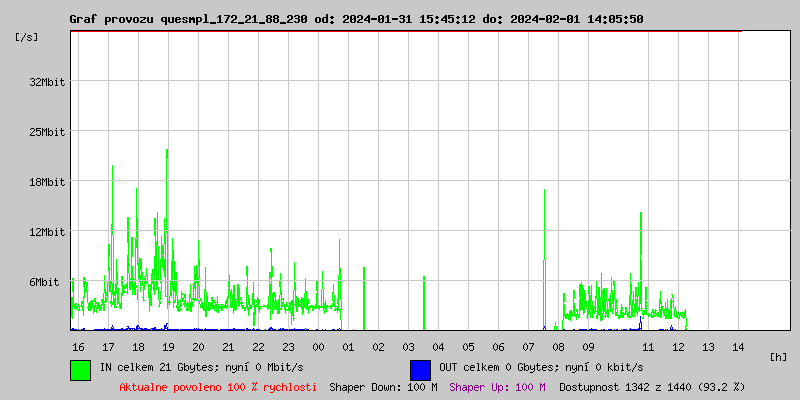Click the 12Mbit y-axis label
The width and height of the screenshot is (800, 400).
(x=47, y=232)
